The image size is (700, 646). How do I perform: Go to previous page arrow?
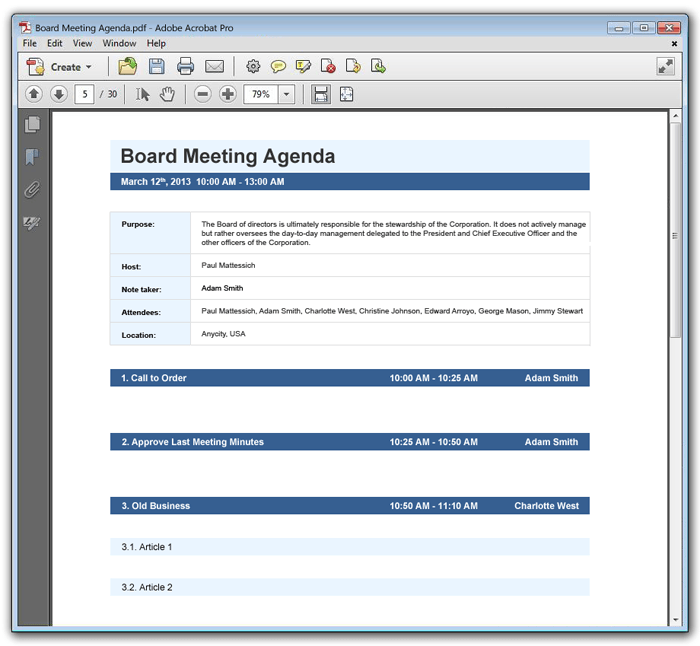33,94
